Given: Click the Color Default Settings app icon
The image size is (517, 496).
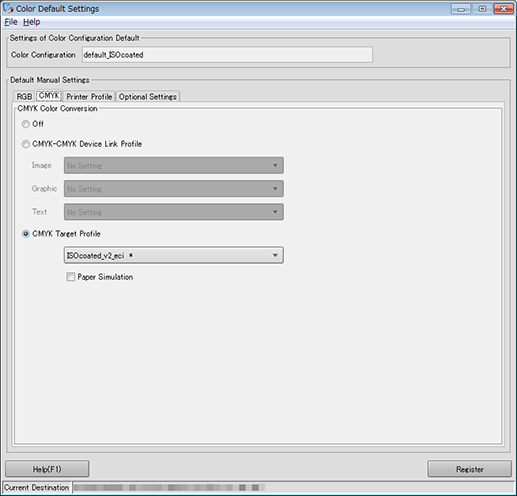Looking at the screenshot, I should (x=8, y=8).
